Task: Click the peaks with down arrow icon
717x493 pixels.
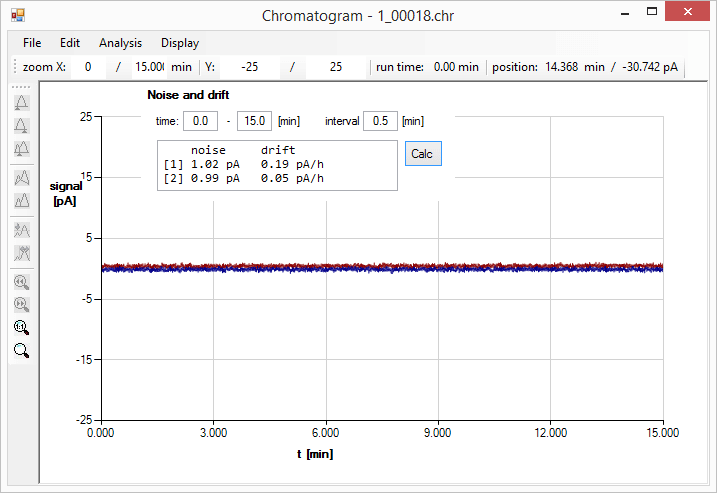Action: (x=21, y=253)
